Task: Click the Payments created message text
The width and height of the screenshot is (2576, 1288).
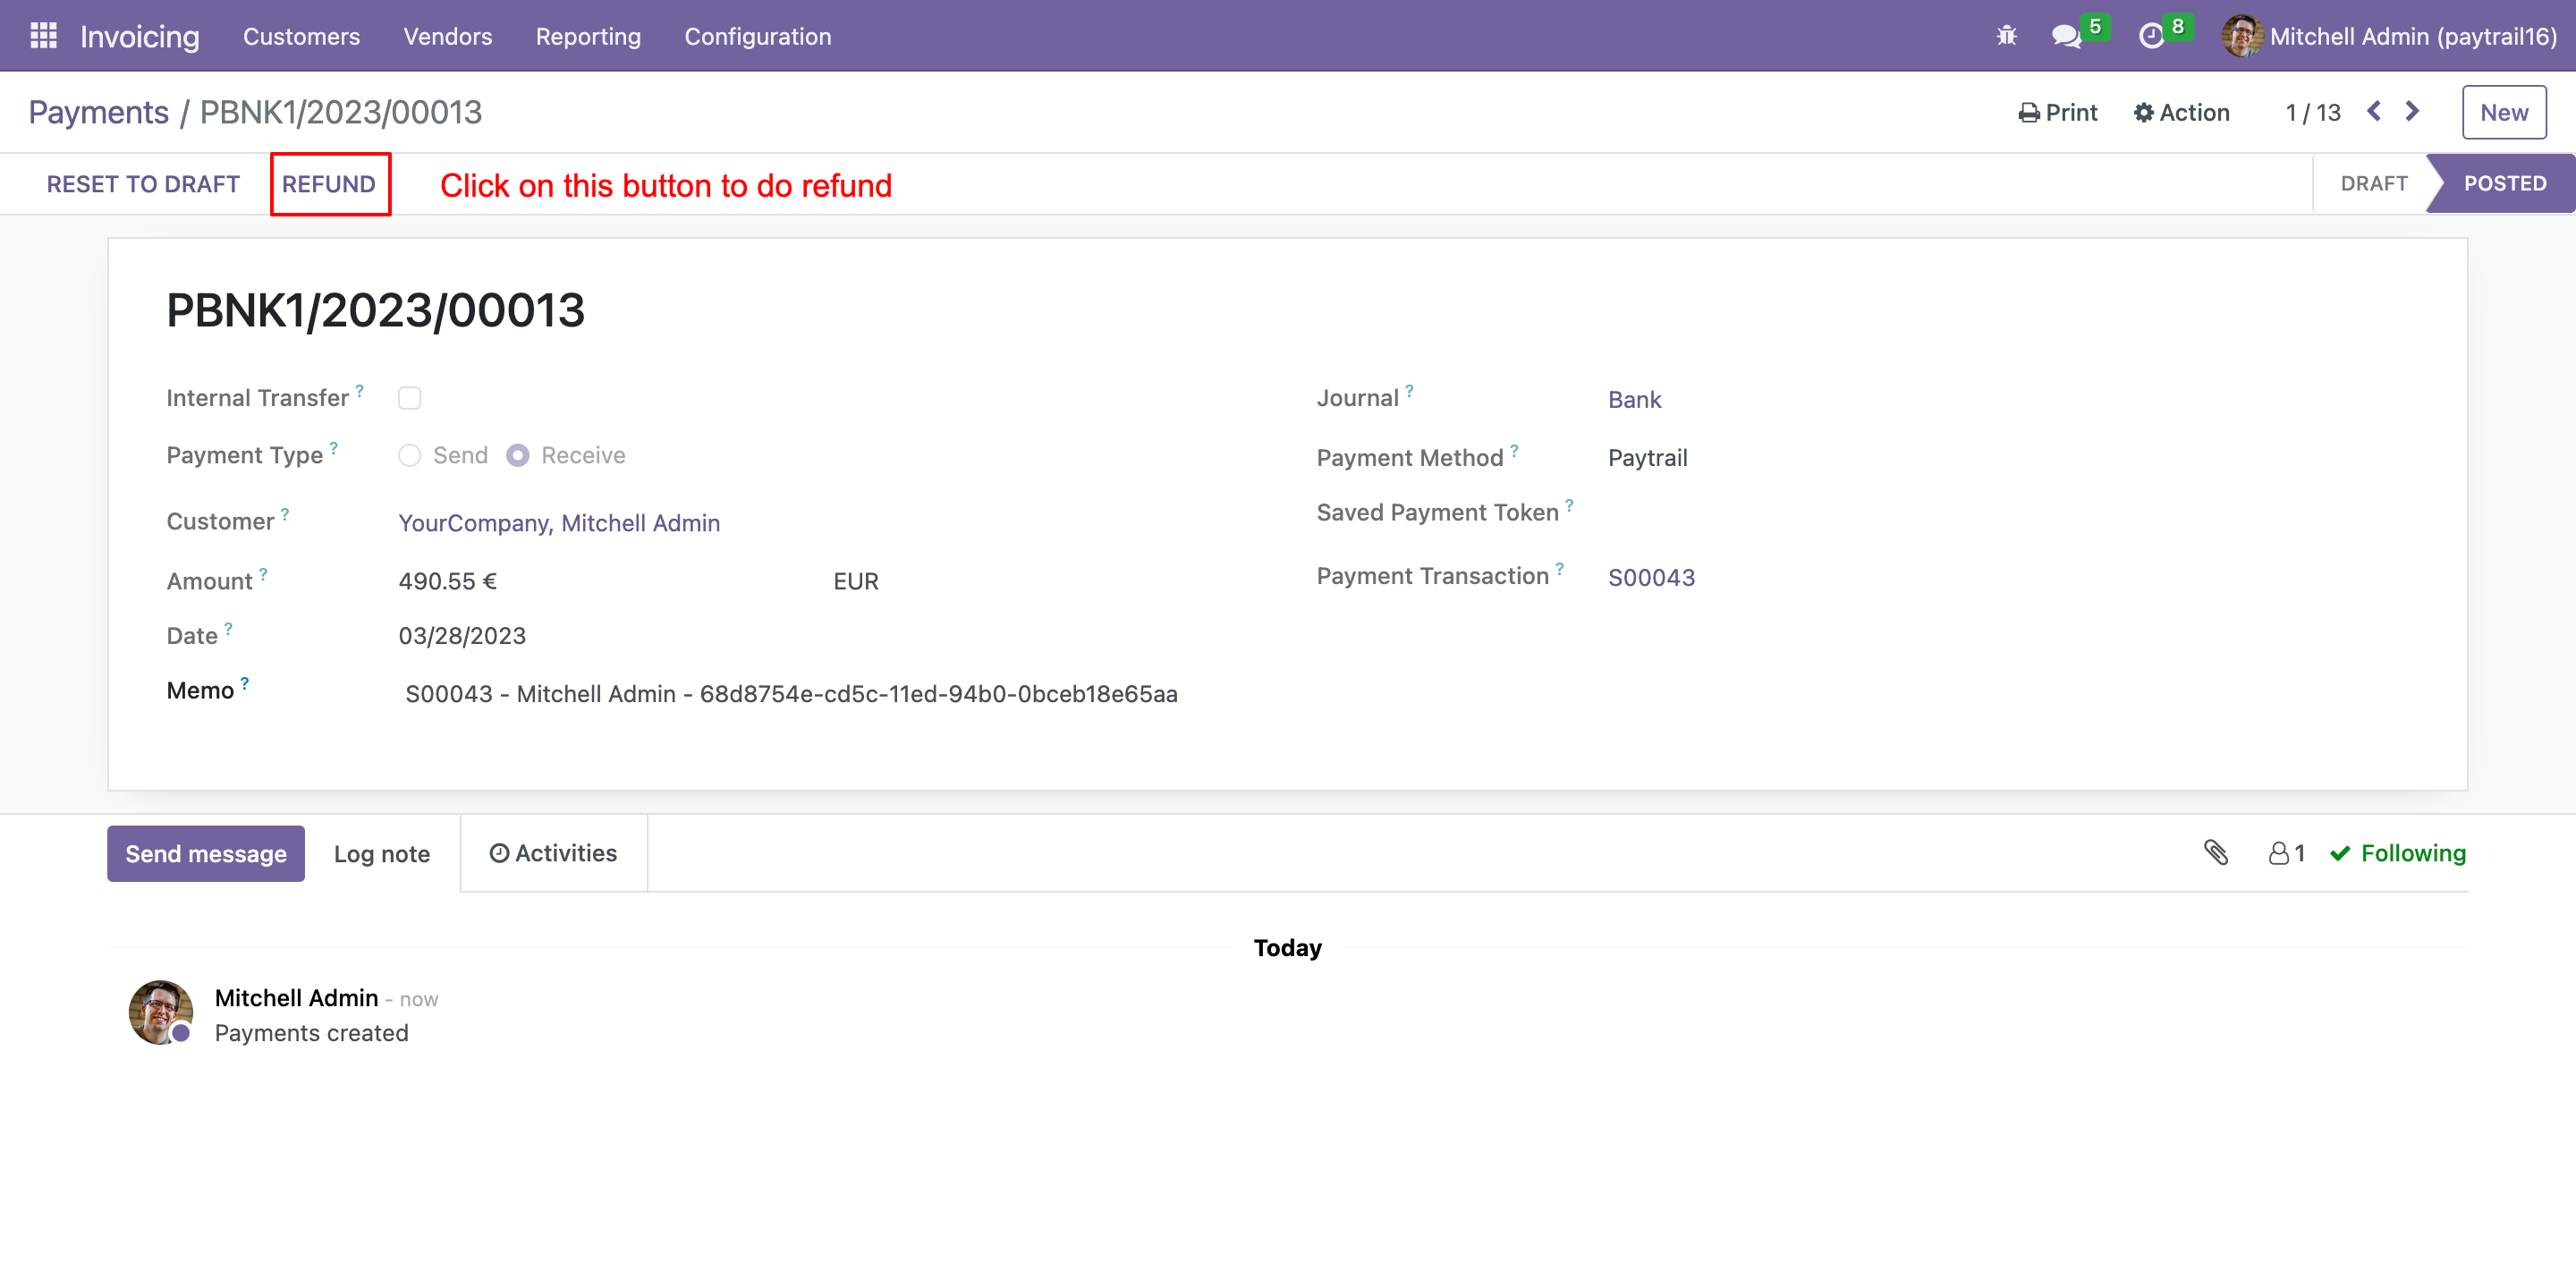Action: 311,1033
